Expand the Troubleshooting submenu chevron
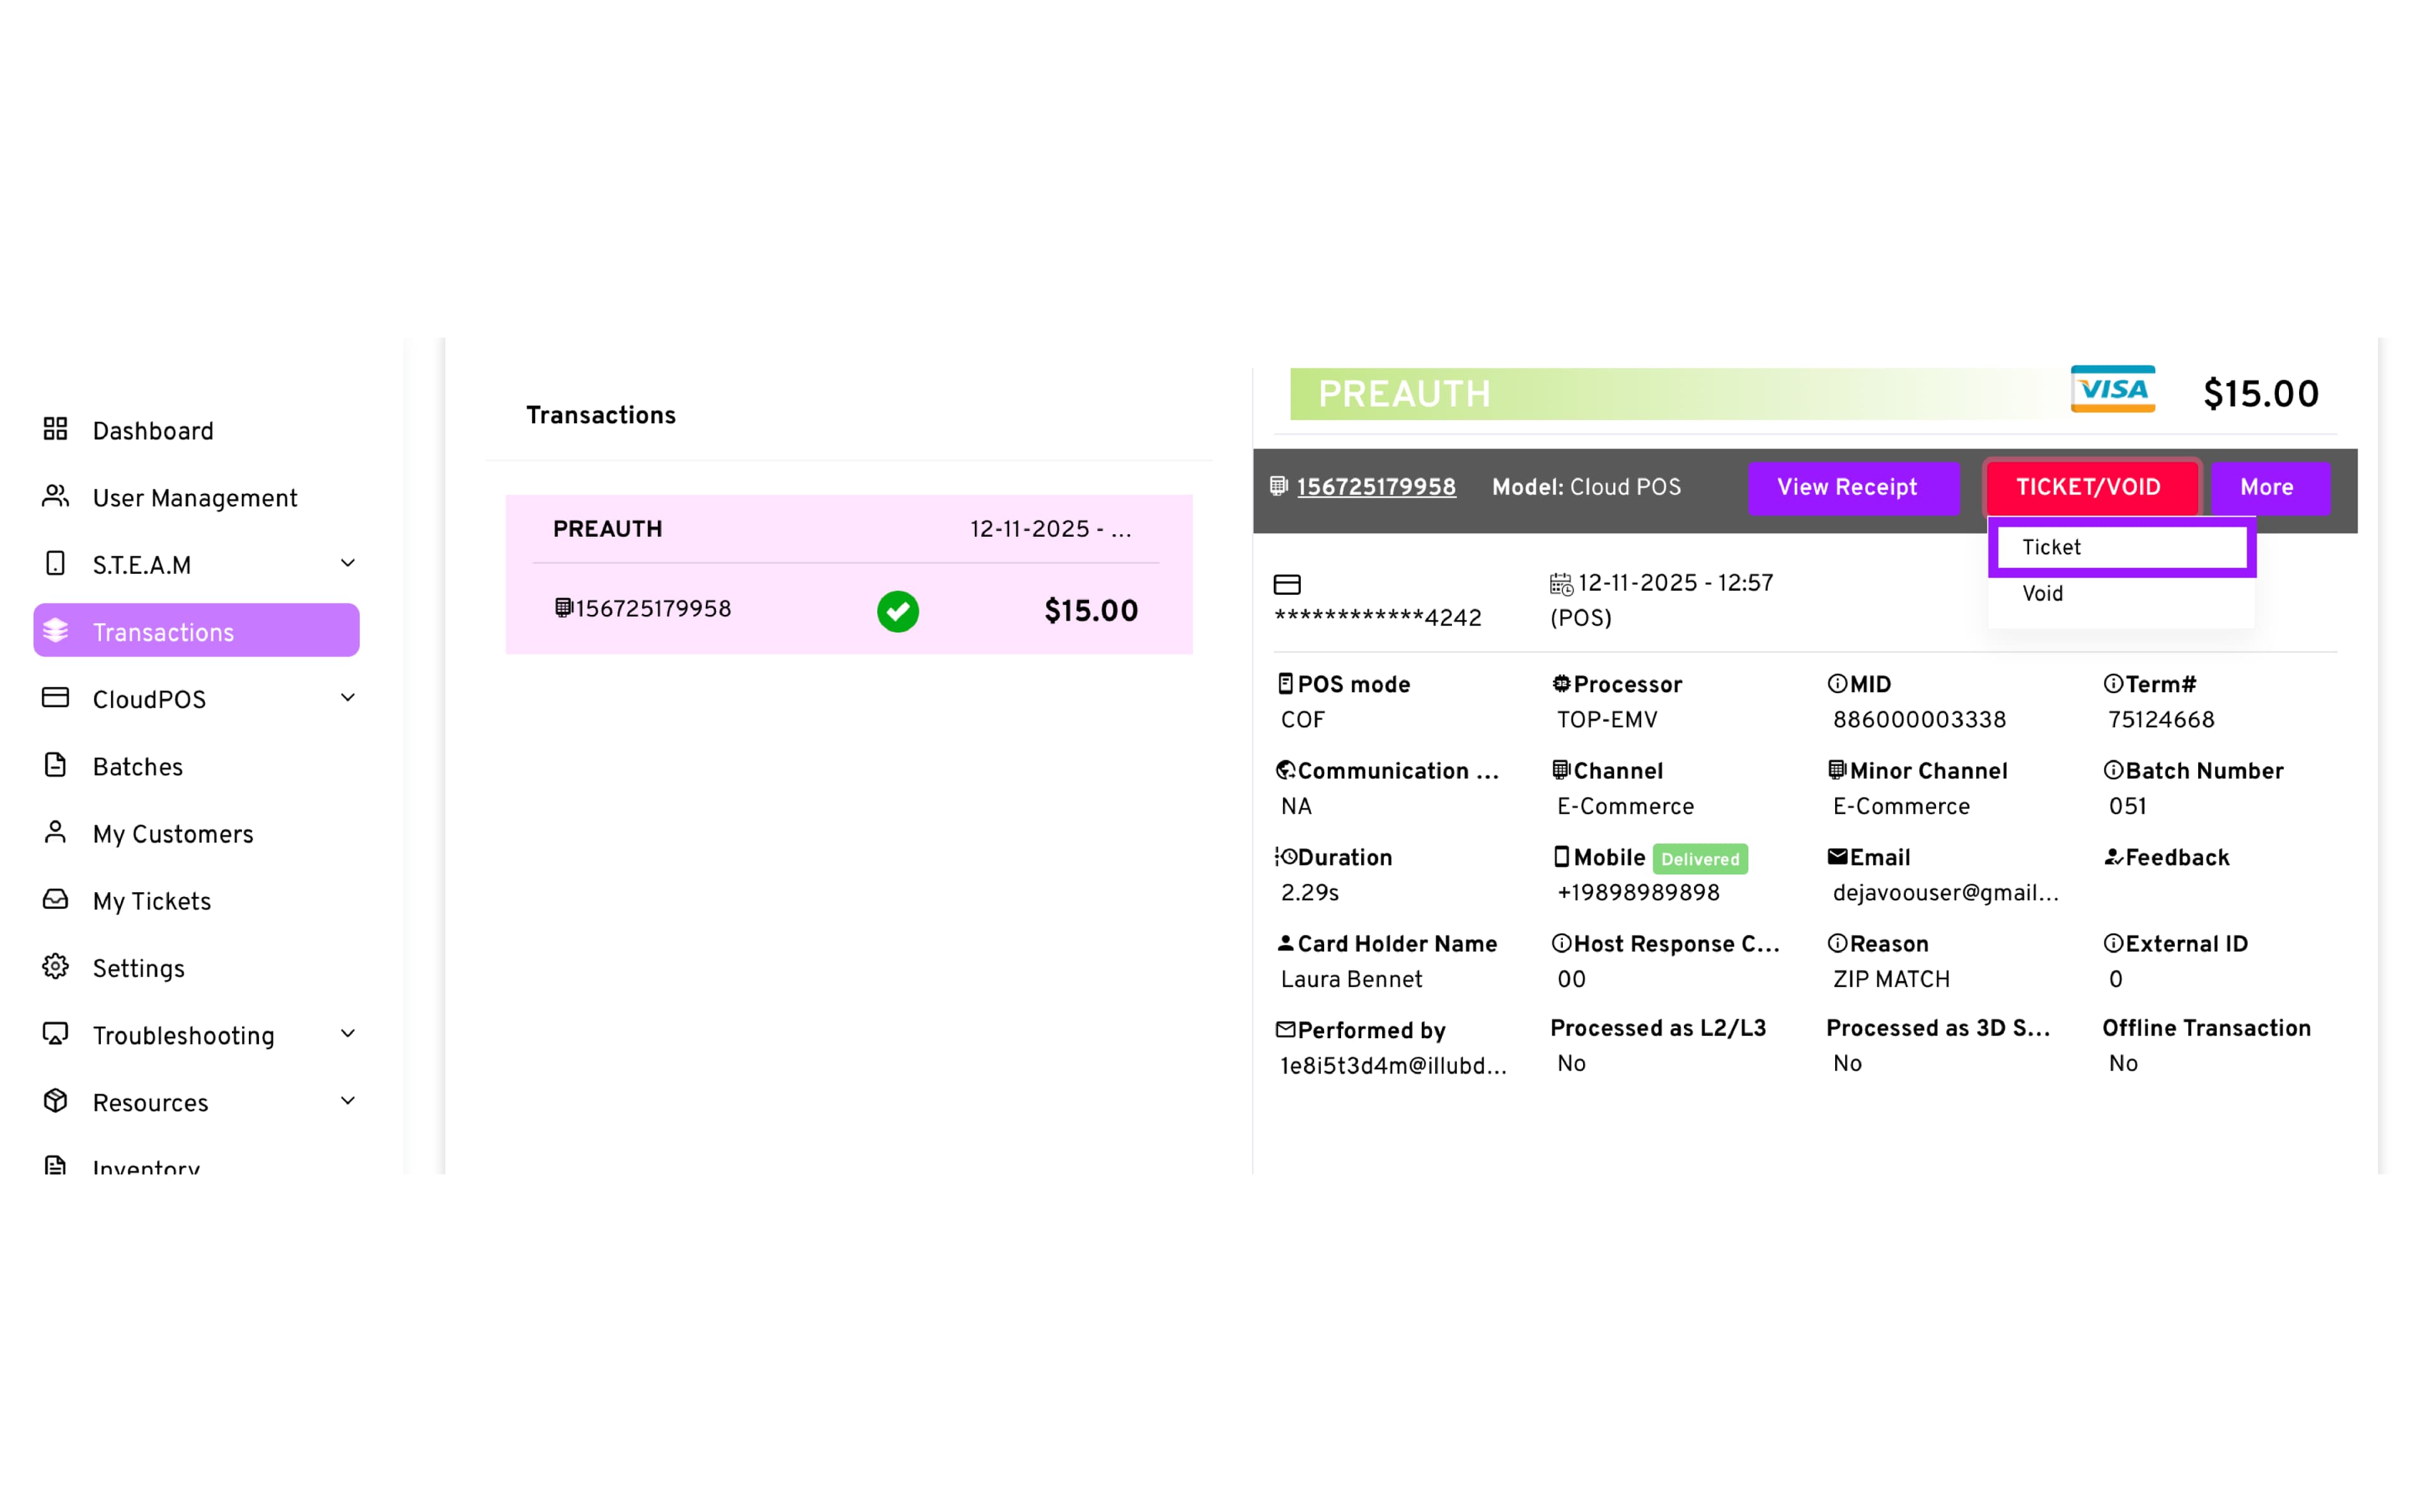Screen dimensions: 2420x1512 tap(348, 1034)
